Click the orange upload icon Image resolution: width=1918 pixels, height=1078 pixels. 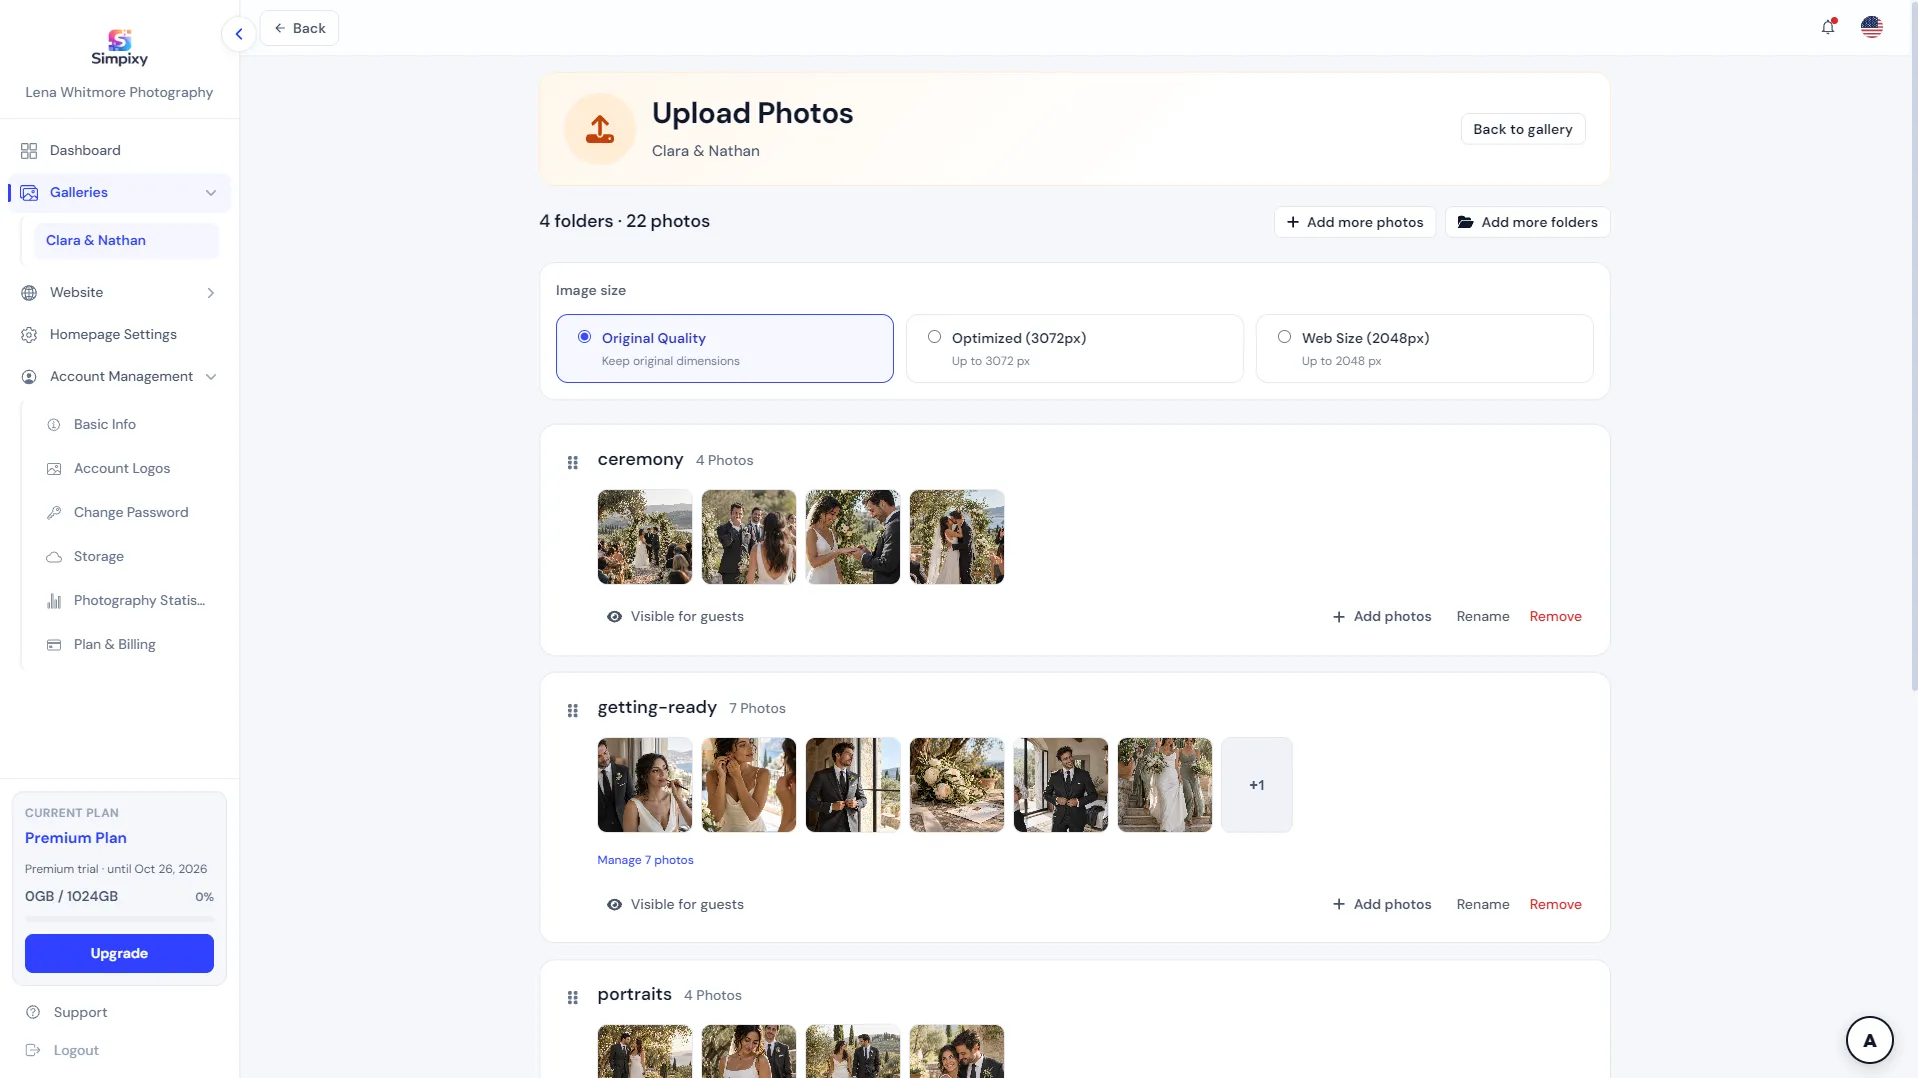tap(600, 129)
